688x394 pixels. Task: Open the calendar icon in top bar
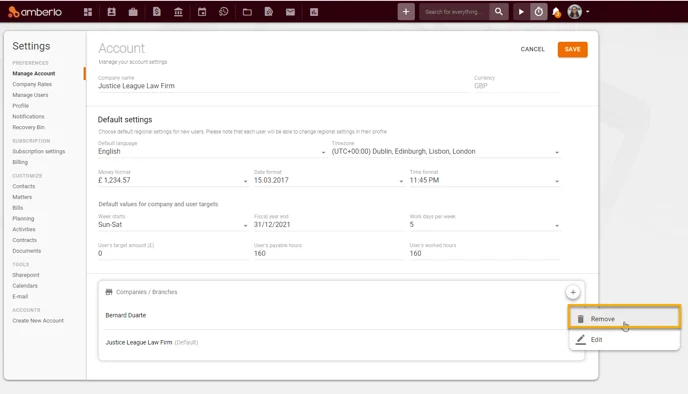(202, 12)
